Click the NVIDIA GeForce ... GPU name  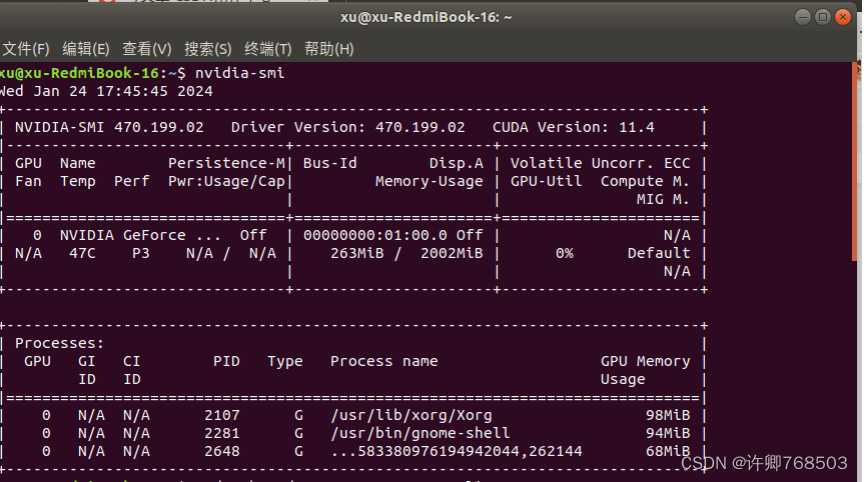(141, 235)
